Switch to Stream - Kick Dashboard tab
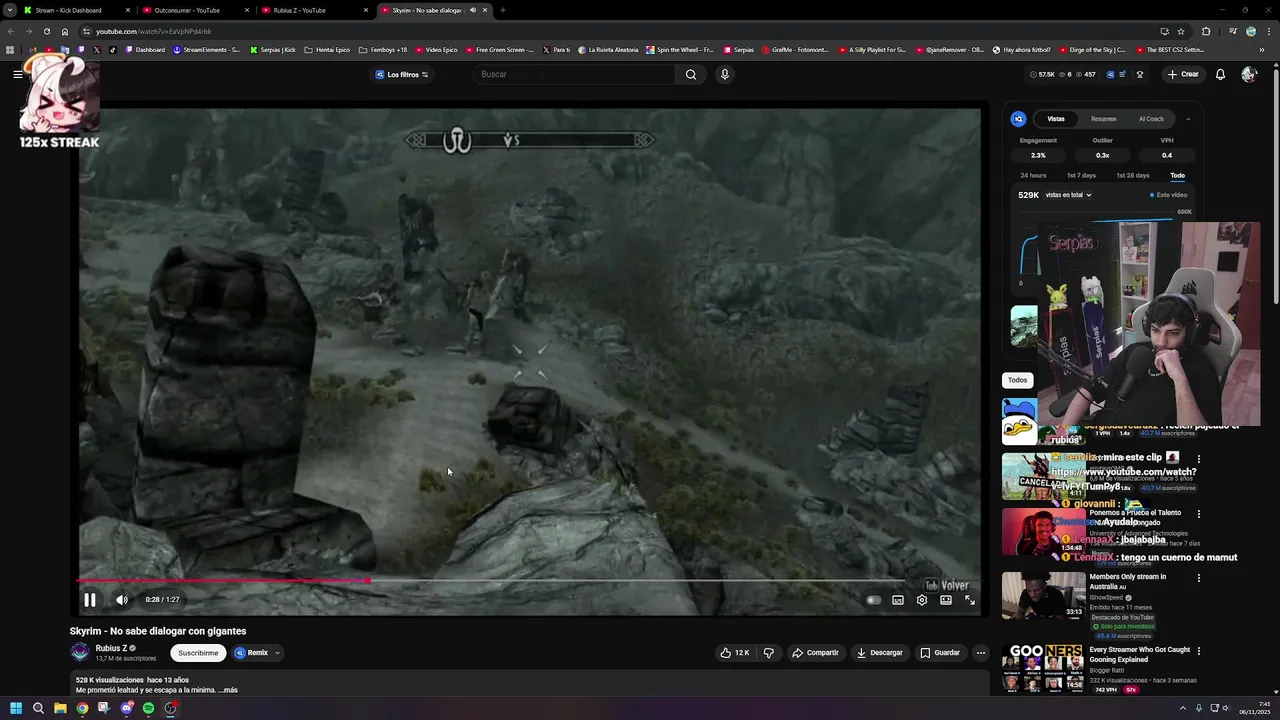This screenshot has width=1280, height=720. tap(76, 10)
